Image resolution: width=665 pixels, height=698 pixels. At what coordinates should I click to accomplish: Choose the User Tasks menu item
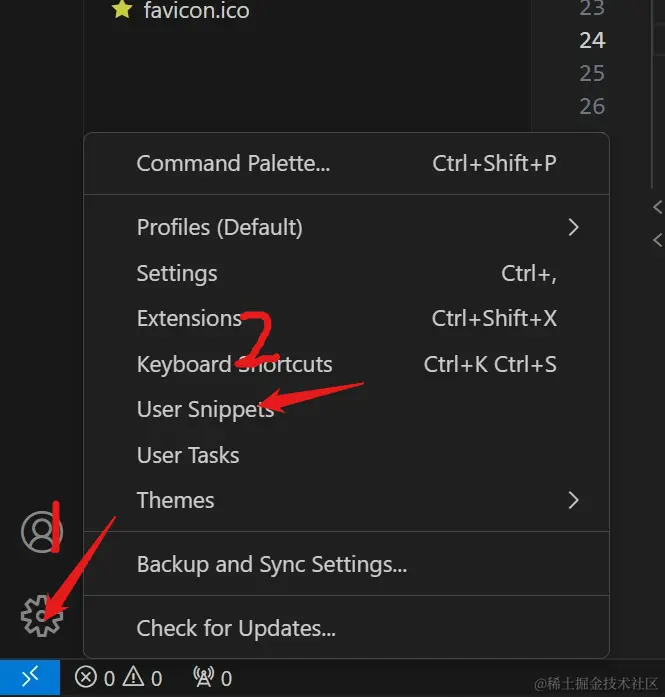tap(188, 455)
